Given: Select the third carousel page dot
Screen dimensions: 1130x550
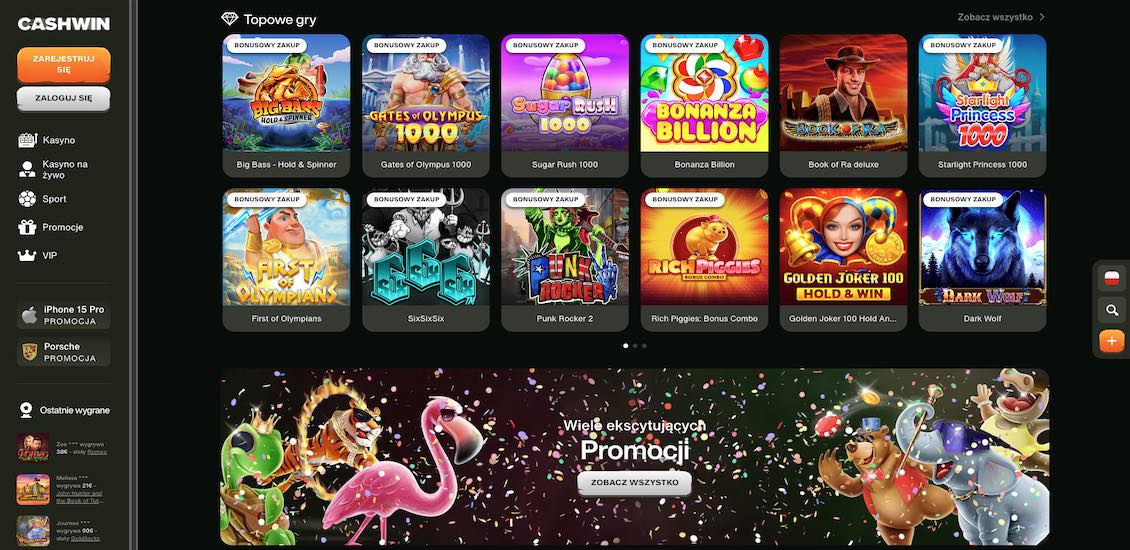Looking at the screenshot, I should coord(644,346).
